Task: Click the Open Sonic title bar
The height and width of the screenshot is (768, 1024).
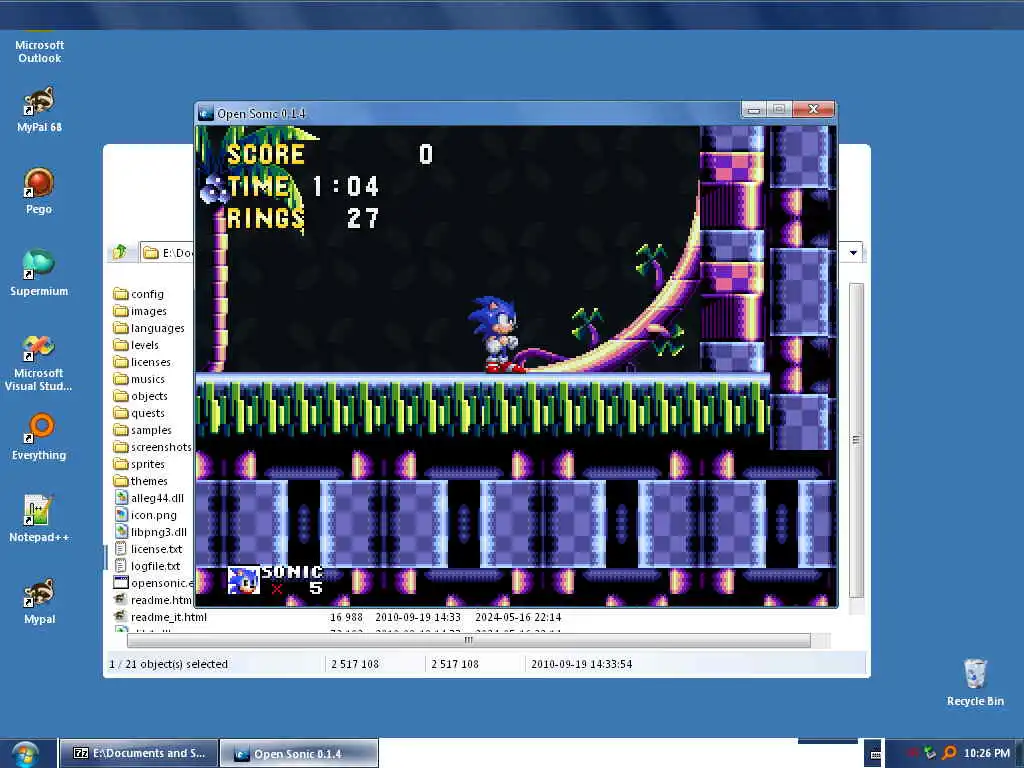Action: tap(477, 113)
